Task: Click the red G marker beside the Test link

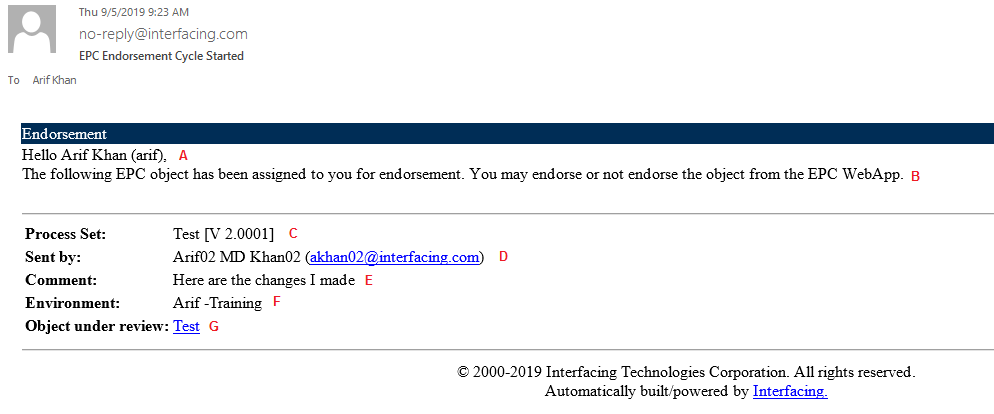Action: pos(212,327)
